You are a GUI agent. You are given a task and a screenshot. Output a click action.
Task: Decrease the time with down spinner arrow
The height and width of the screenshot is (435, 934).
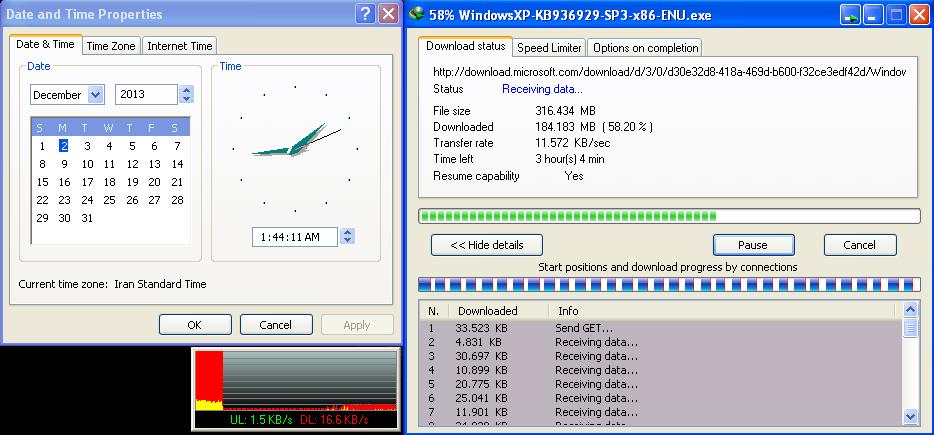[x=347, y=241]
